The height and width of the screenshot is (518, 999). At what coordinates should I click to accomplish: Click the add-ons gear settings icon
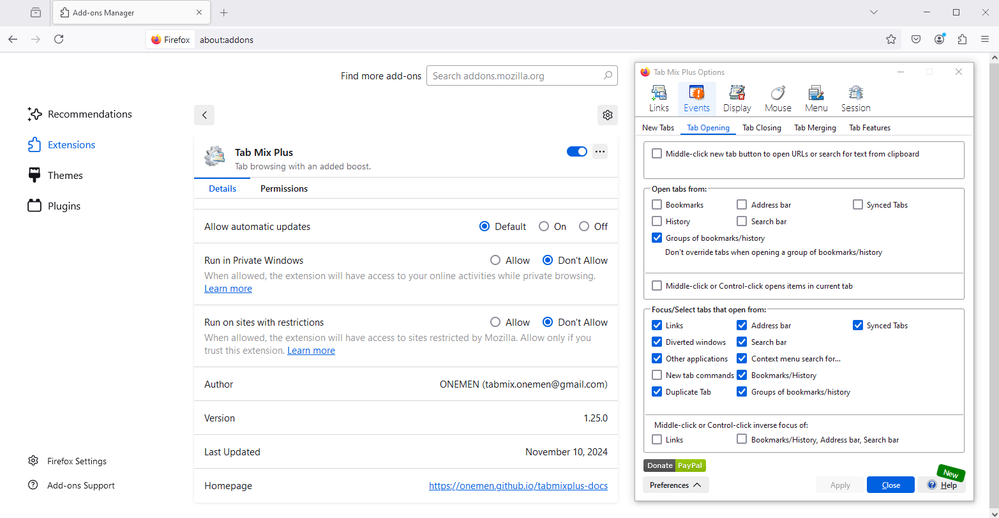click(x=607, y=115)
